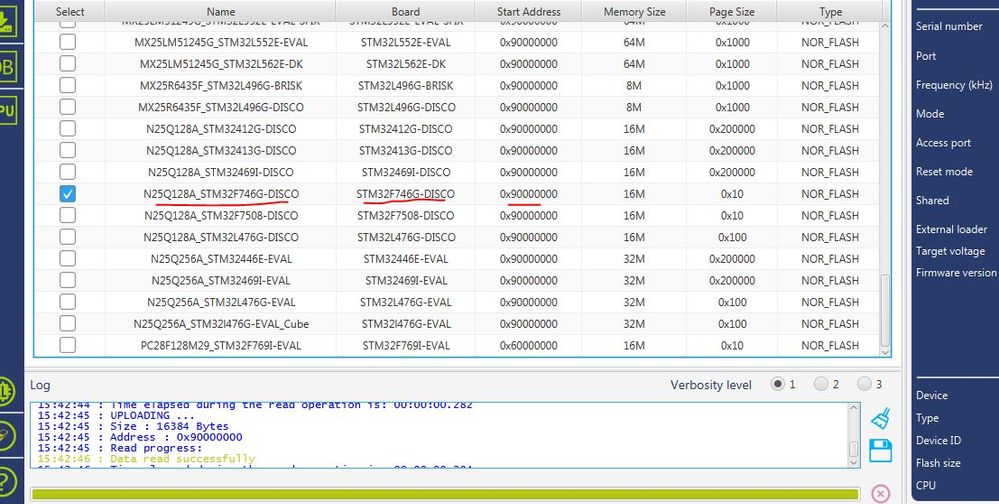The image size is (999, 504).
Task: Click the Frequency (kHz) label
Action: tap(954, 85)
